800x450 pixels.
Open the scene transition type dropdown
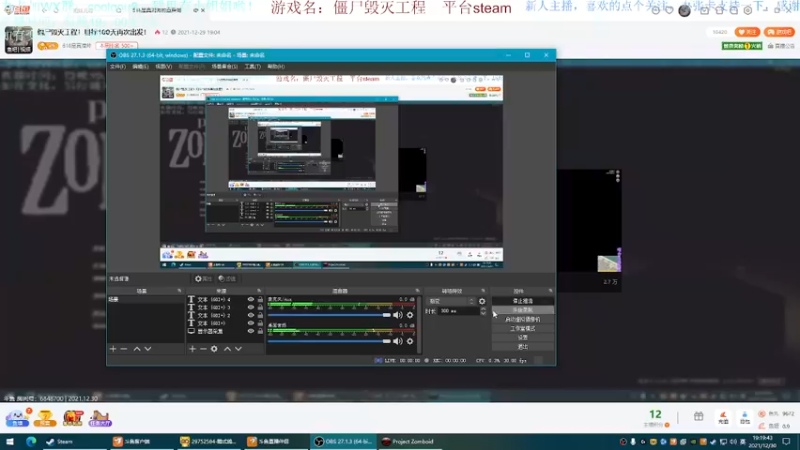(451, 301)
